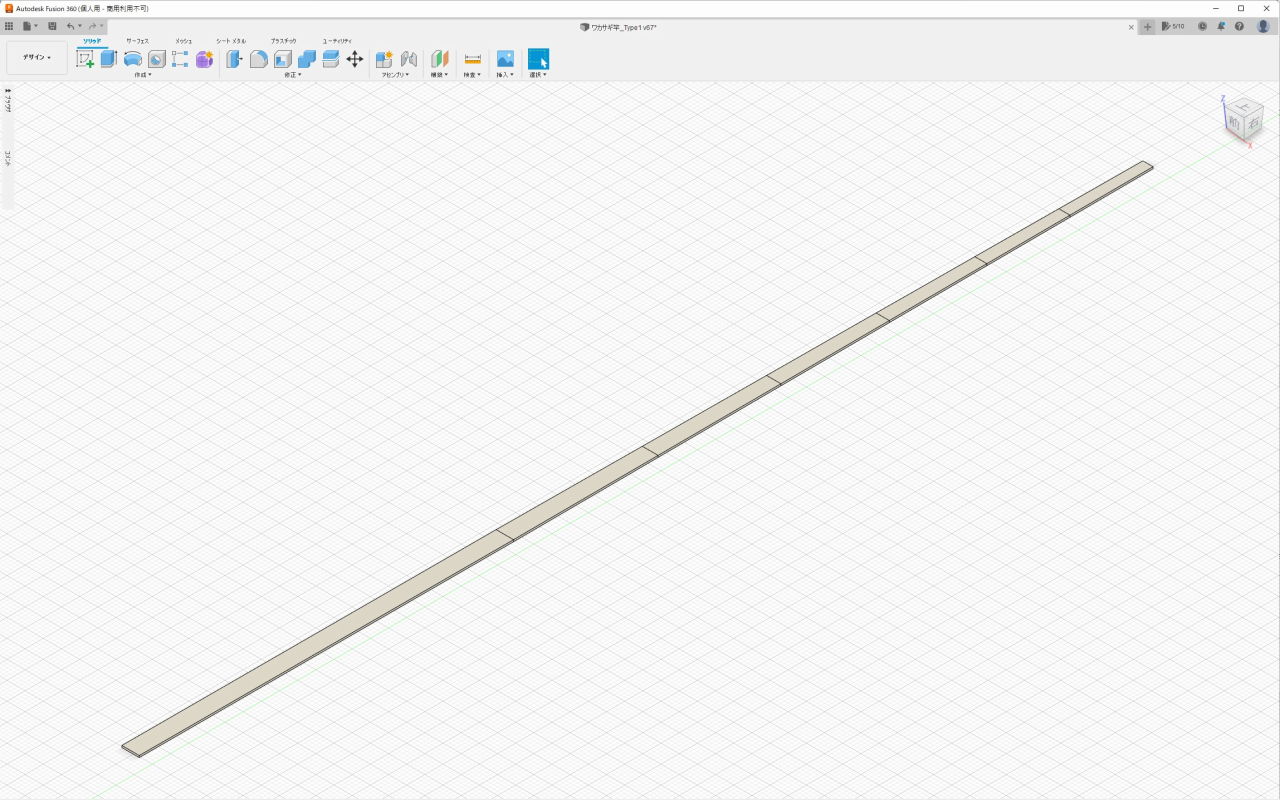Open the user account avatar
The height and width of the screenshot is (800, 1280).
[x=1263, y=26]
